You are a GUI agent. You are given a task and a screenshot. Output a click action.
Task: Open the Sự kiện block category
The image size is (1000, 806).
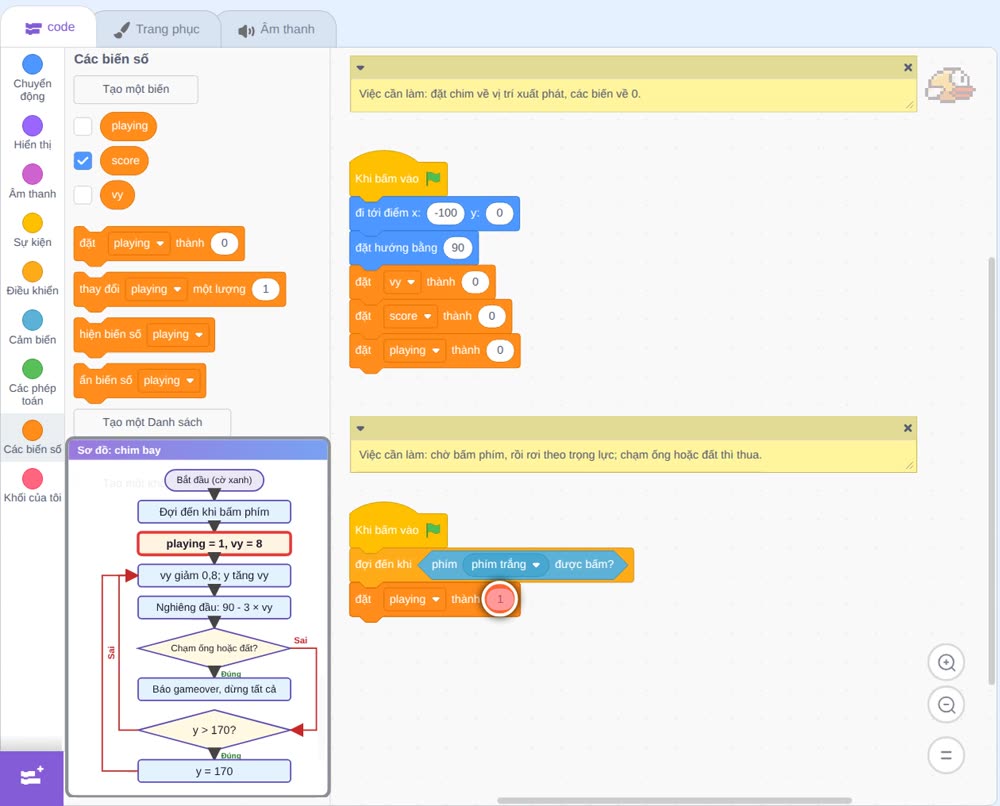click(x=33, y=230)
